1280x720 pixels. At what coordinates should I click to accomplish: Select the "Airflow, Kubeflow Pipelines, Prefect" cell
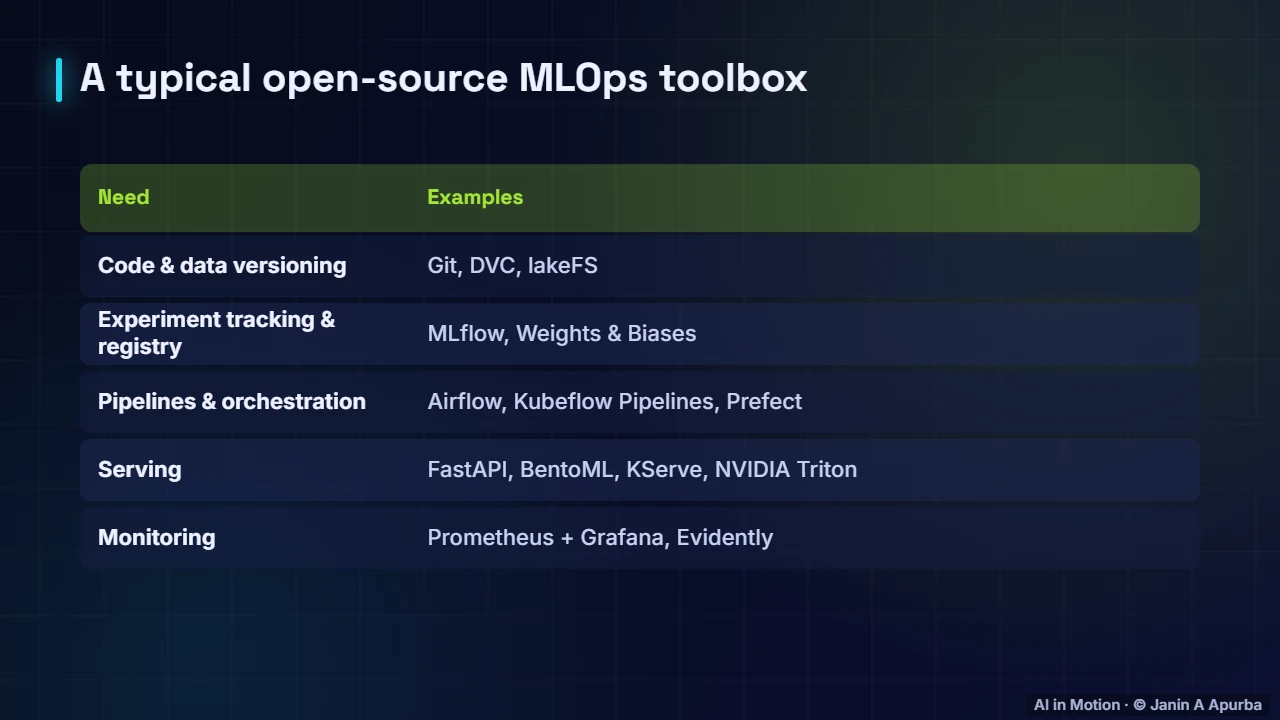point(615,401)
